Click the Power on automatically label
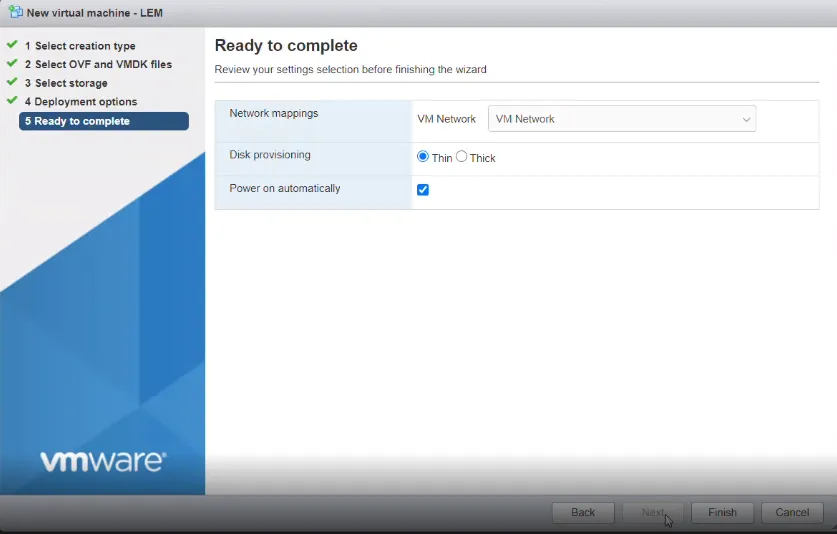Viewport: 837px width, 534px height. (x=285, y=189)
